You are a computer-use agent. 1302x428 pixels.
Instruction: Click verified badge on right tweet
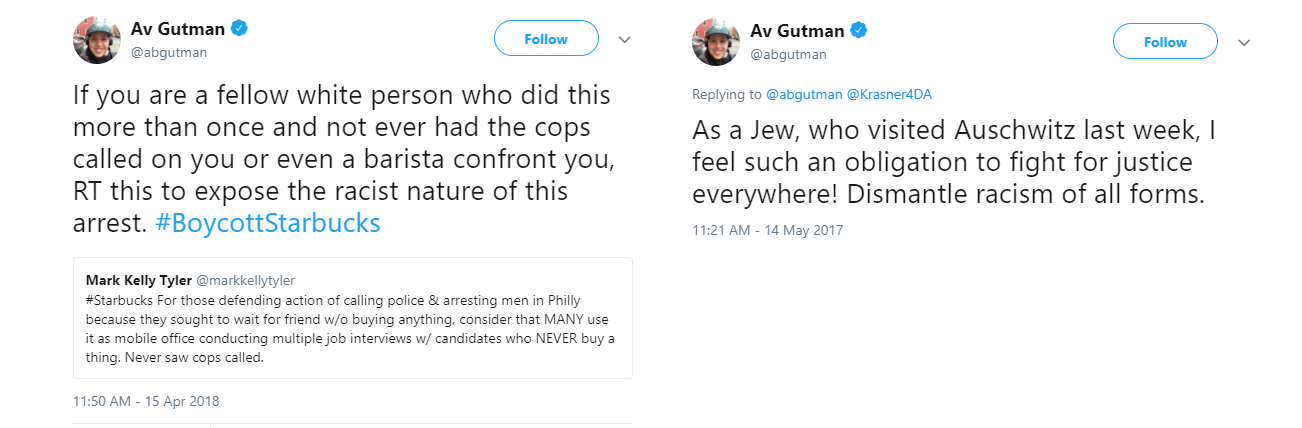click(x=859, y=29)
